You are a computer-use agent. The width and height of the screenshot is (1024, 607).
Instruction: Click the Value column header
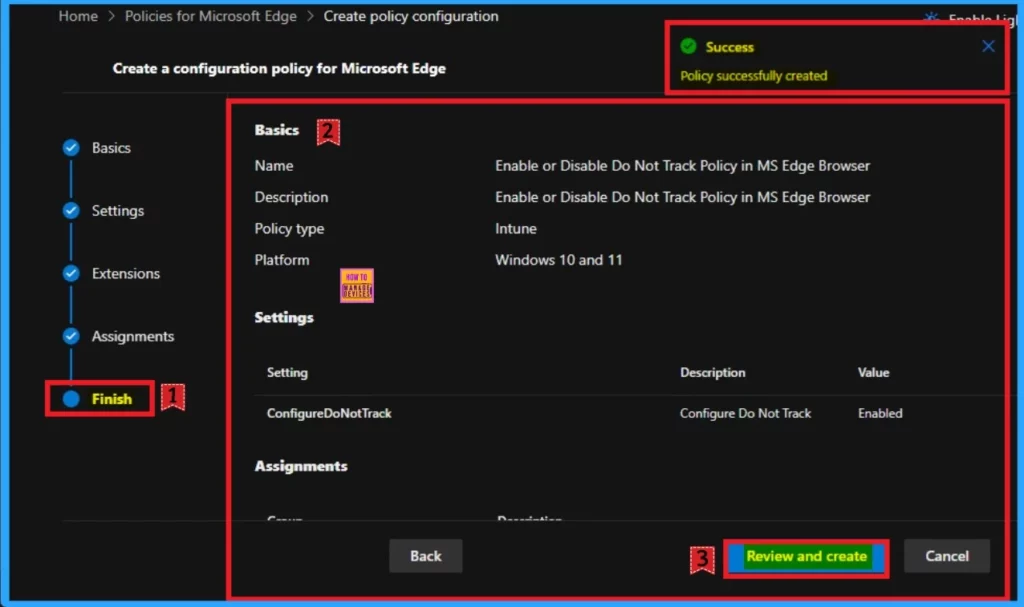pyautogui.click(x=873, y=372)
